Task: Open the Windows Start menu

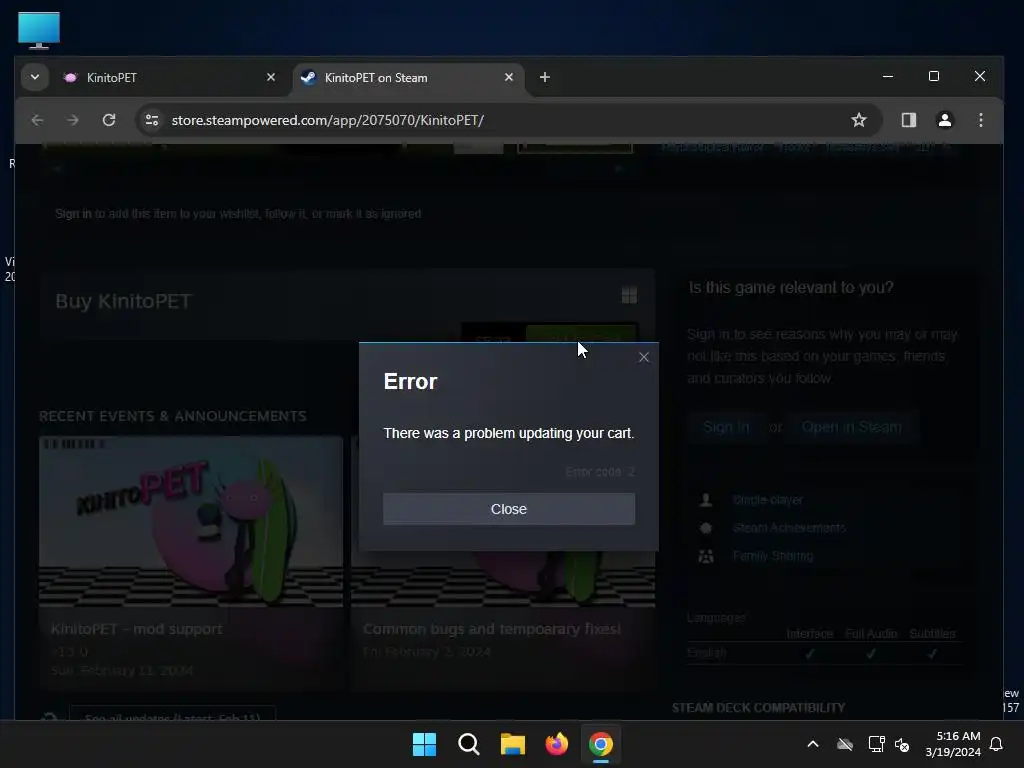Action: [x=424, y=744]
